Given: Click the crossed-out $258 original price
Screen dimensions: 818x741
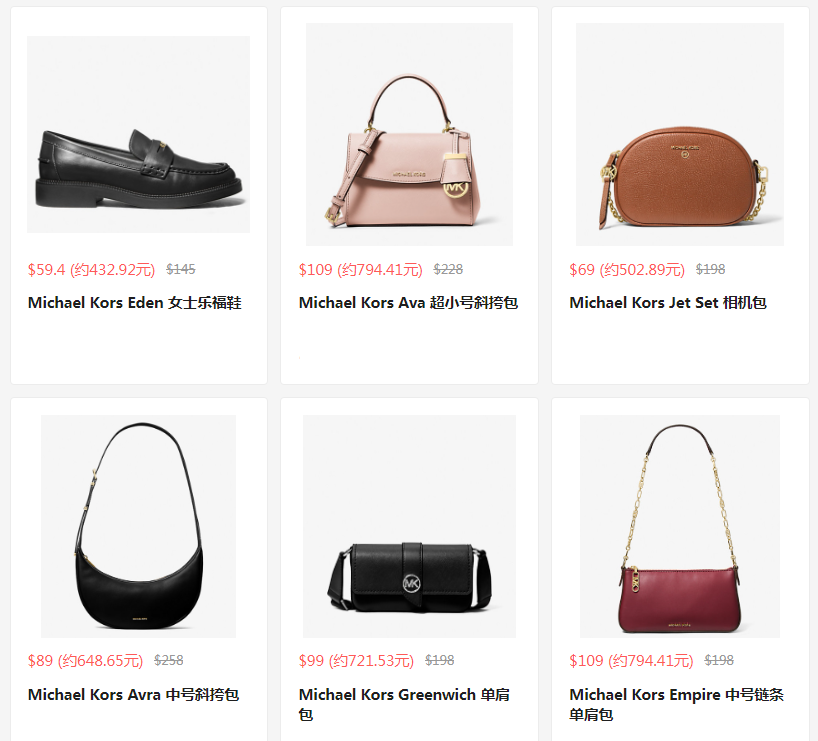Looking at the screenshot, I should coord(169,661).
